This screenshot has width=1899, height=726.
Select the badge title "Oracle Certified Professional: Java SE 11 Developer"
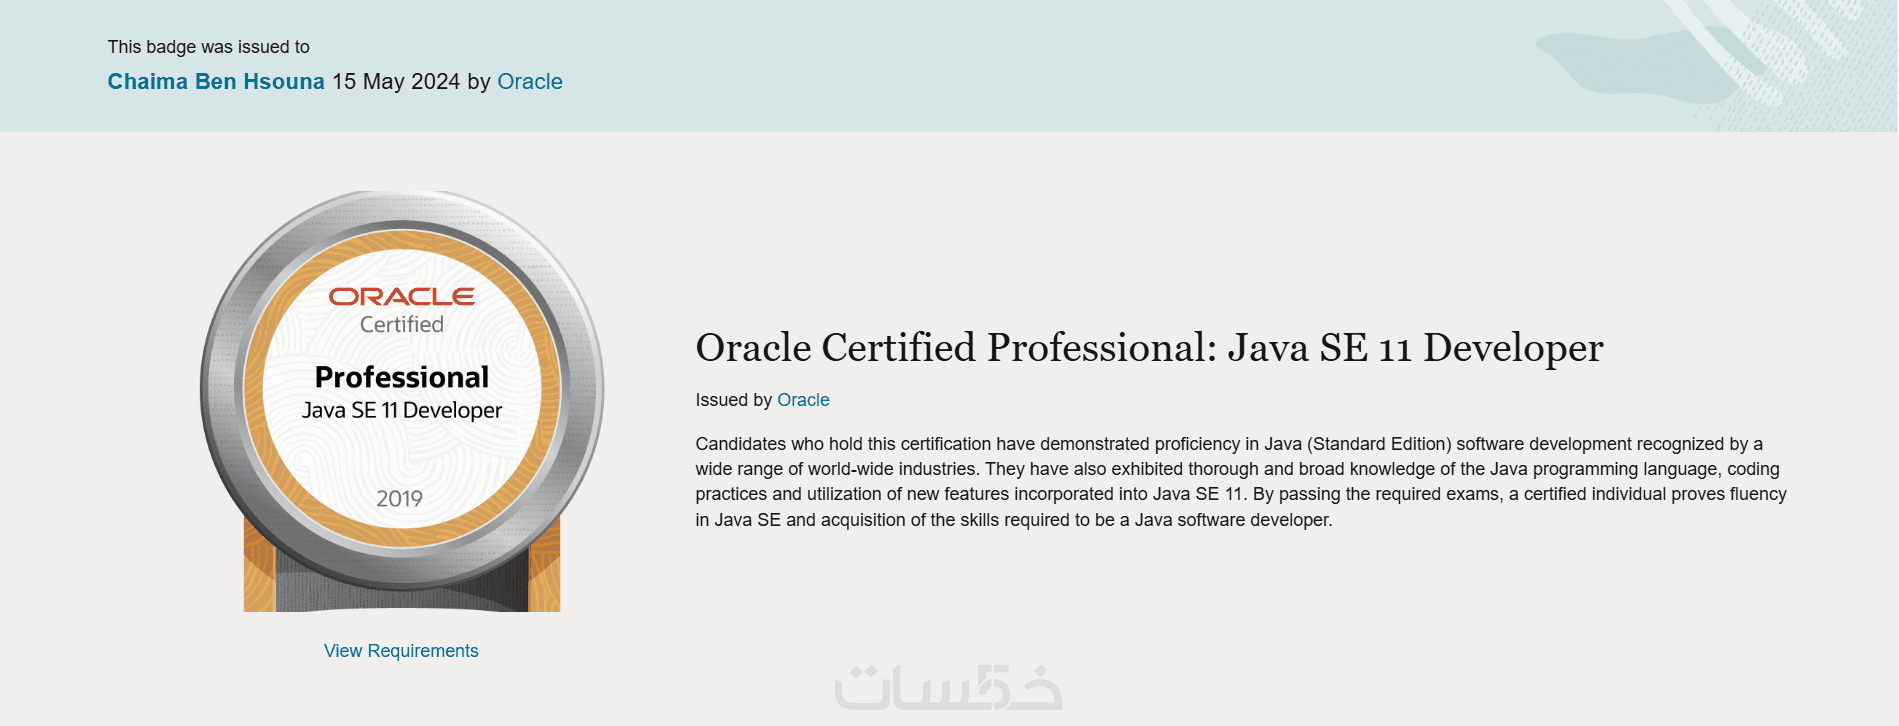(1149, 348)
